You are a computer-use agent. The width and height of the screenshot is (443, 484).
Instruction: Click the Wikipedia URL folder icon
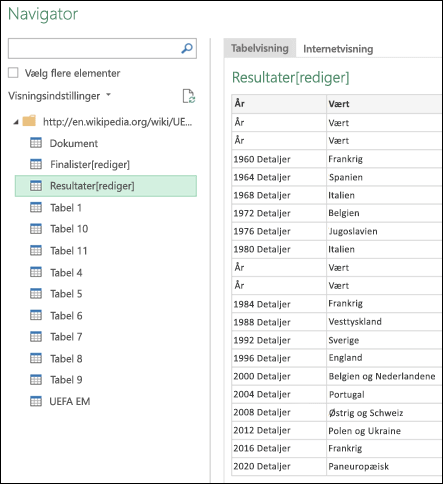(x=29, y=121)
